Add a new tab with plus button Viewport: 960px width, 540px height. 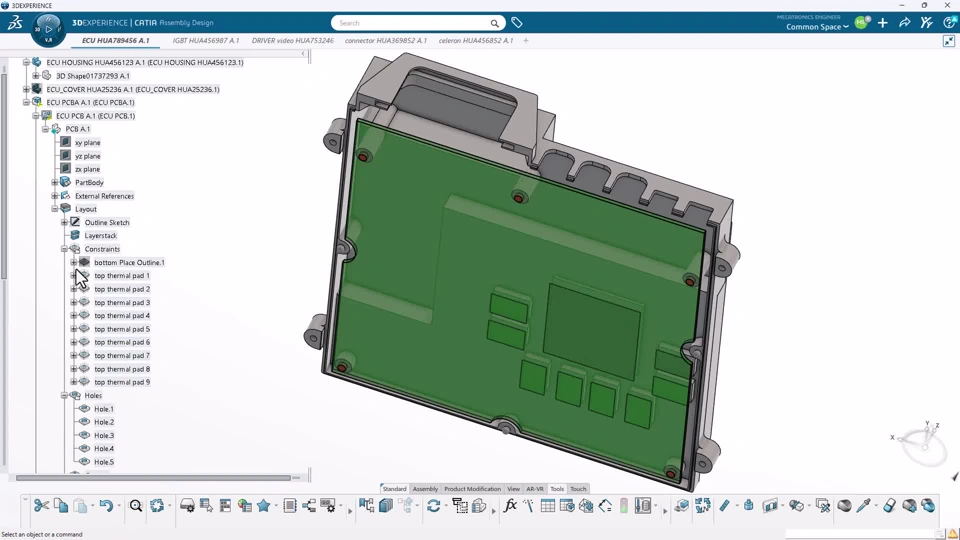pyautogui.click(x=525, y=40)
